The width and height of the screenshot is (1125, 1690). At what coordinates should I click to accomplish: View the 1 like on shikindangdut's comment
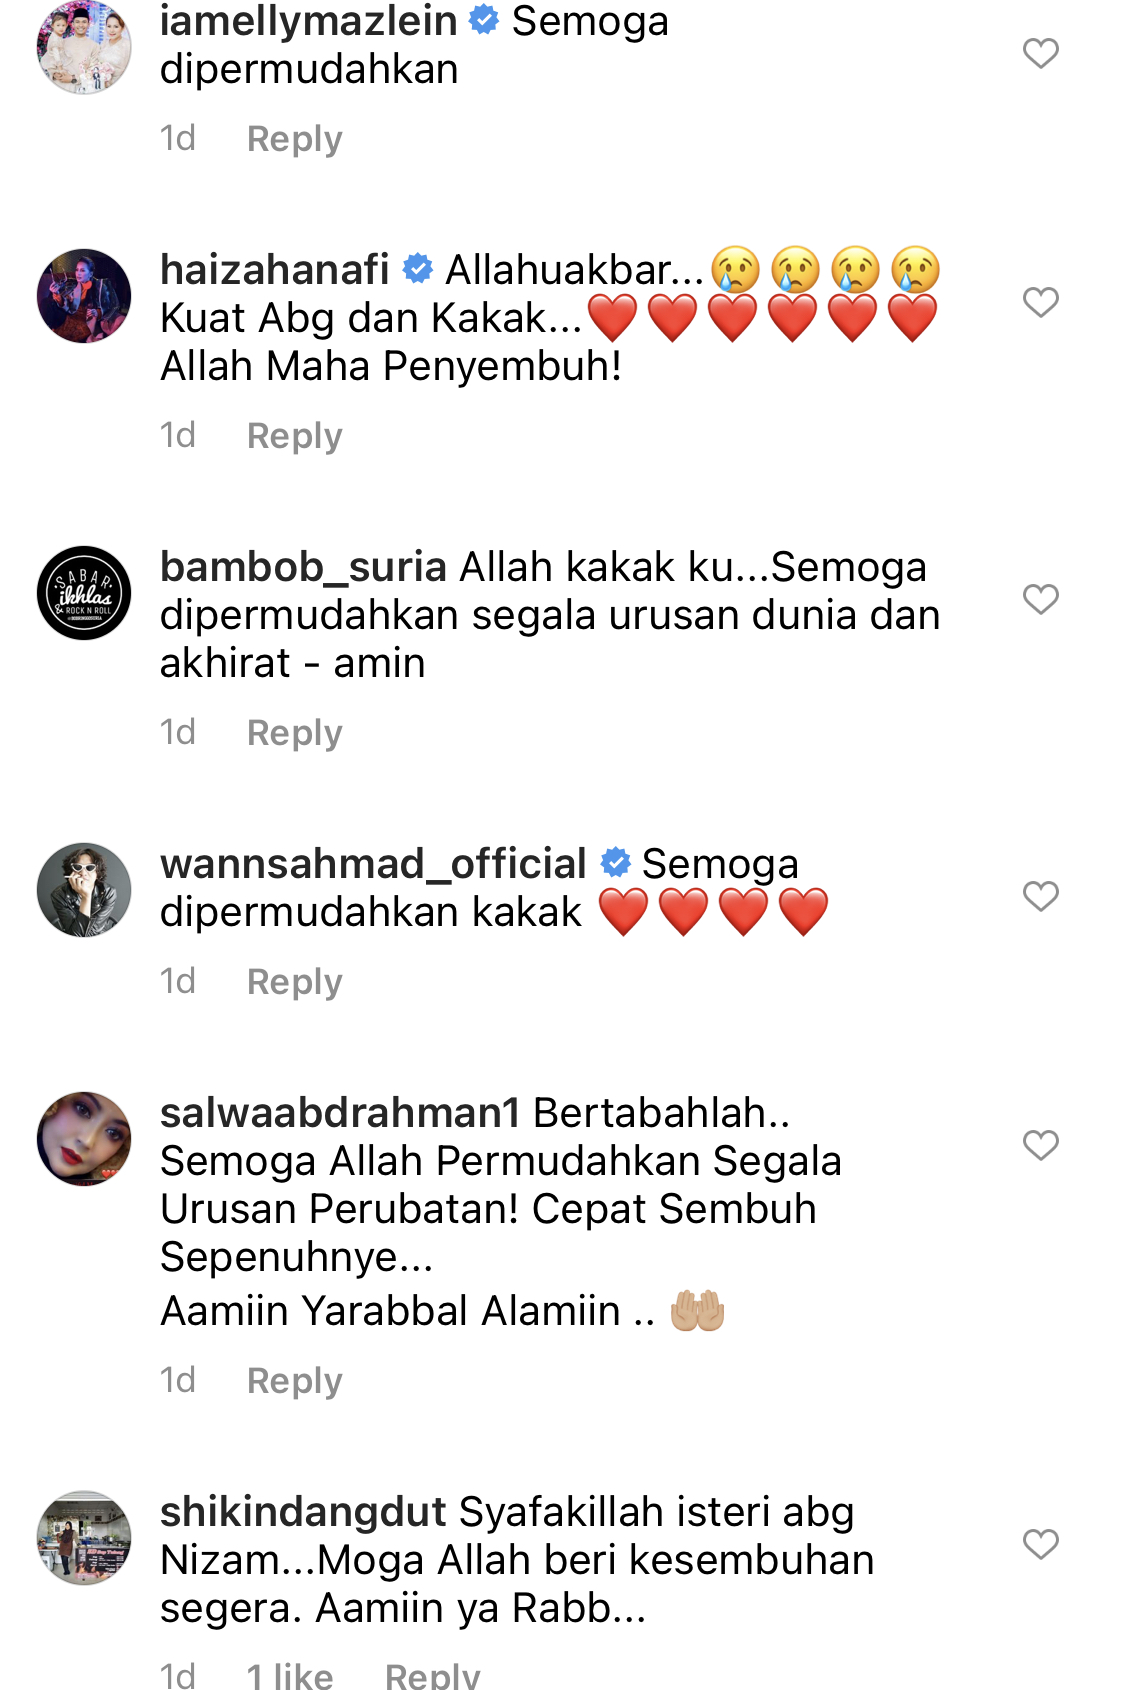coord(290,1675)
